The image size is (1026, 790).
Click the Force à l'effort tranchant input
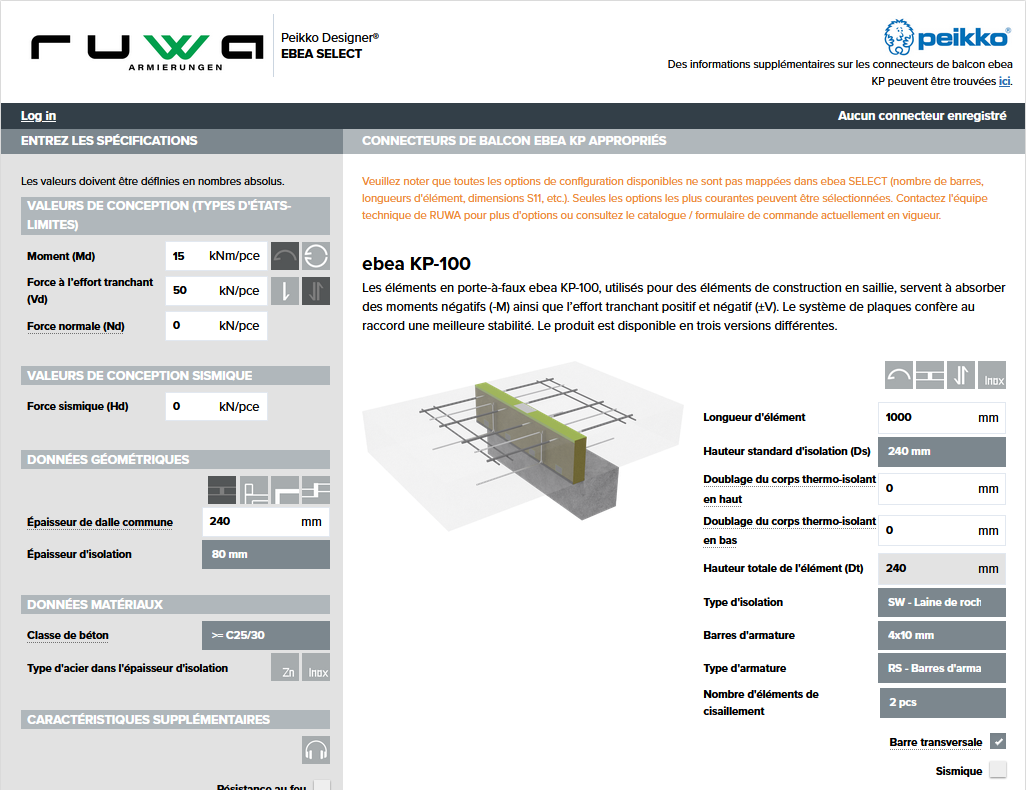216,291
